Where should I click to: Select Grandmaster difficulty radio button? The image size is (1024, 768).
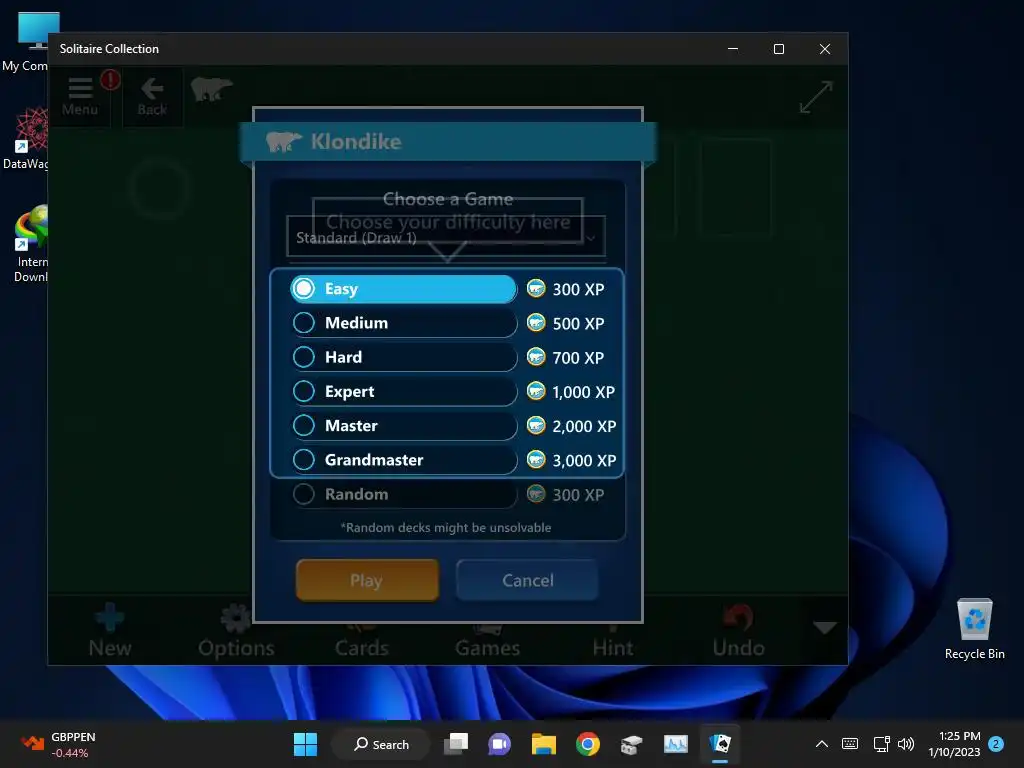point(304,459)
